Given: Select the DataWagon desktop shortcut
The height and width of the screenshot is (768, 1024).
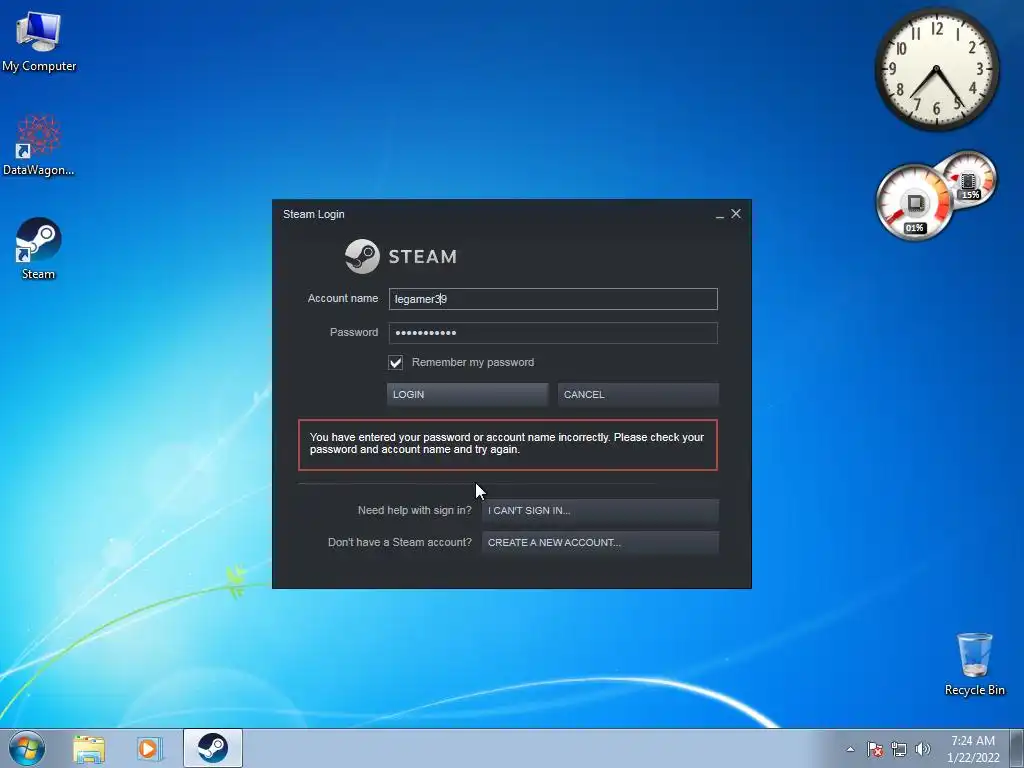Looking at the screenshot, I should click(39, 146).
